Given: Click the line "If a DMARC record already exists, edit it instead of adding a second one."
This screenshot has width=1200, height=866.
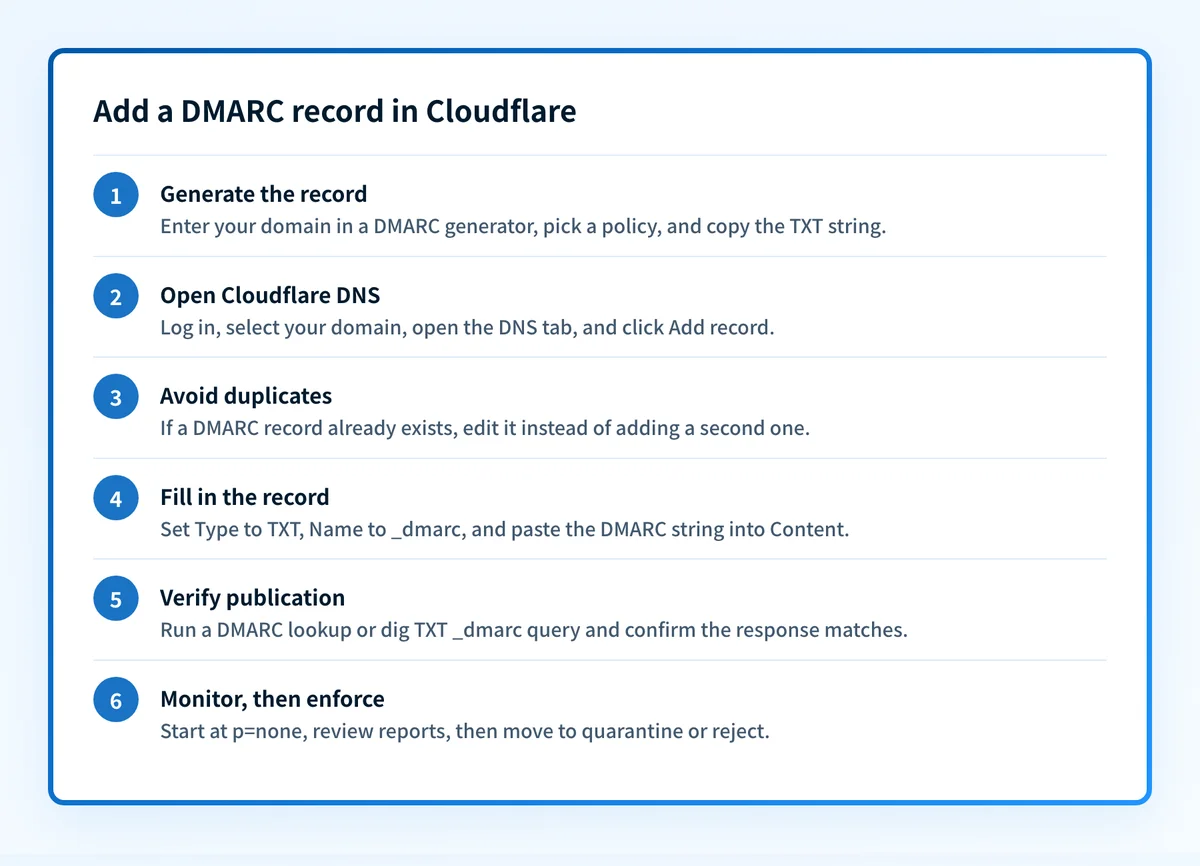Looking at the screenshot, I should (x=485, y=428).
